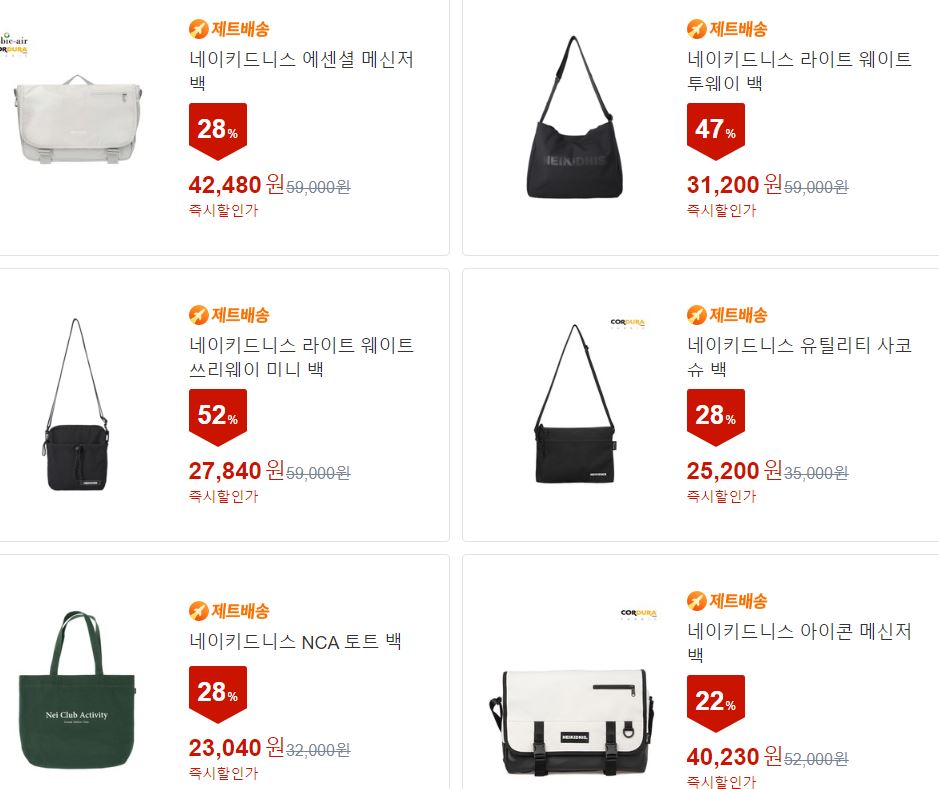Click the 40,230원 sale price
939x789 pixels.
pos(734,757)
